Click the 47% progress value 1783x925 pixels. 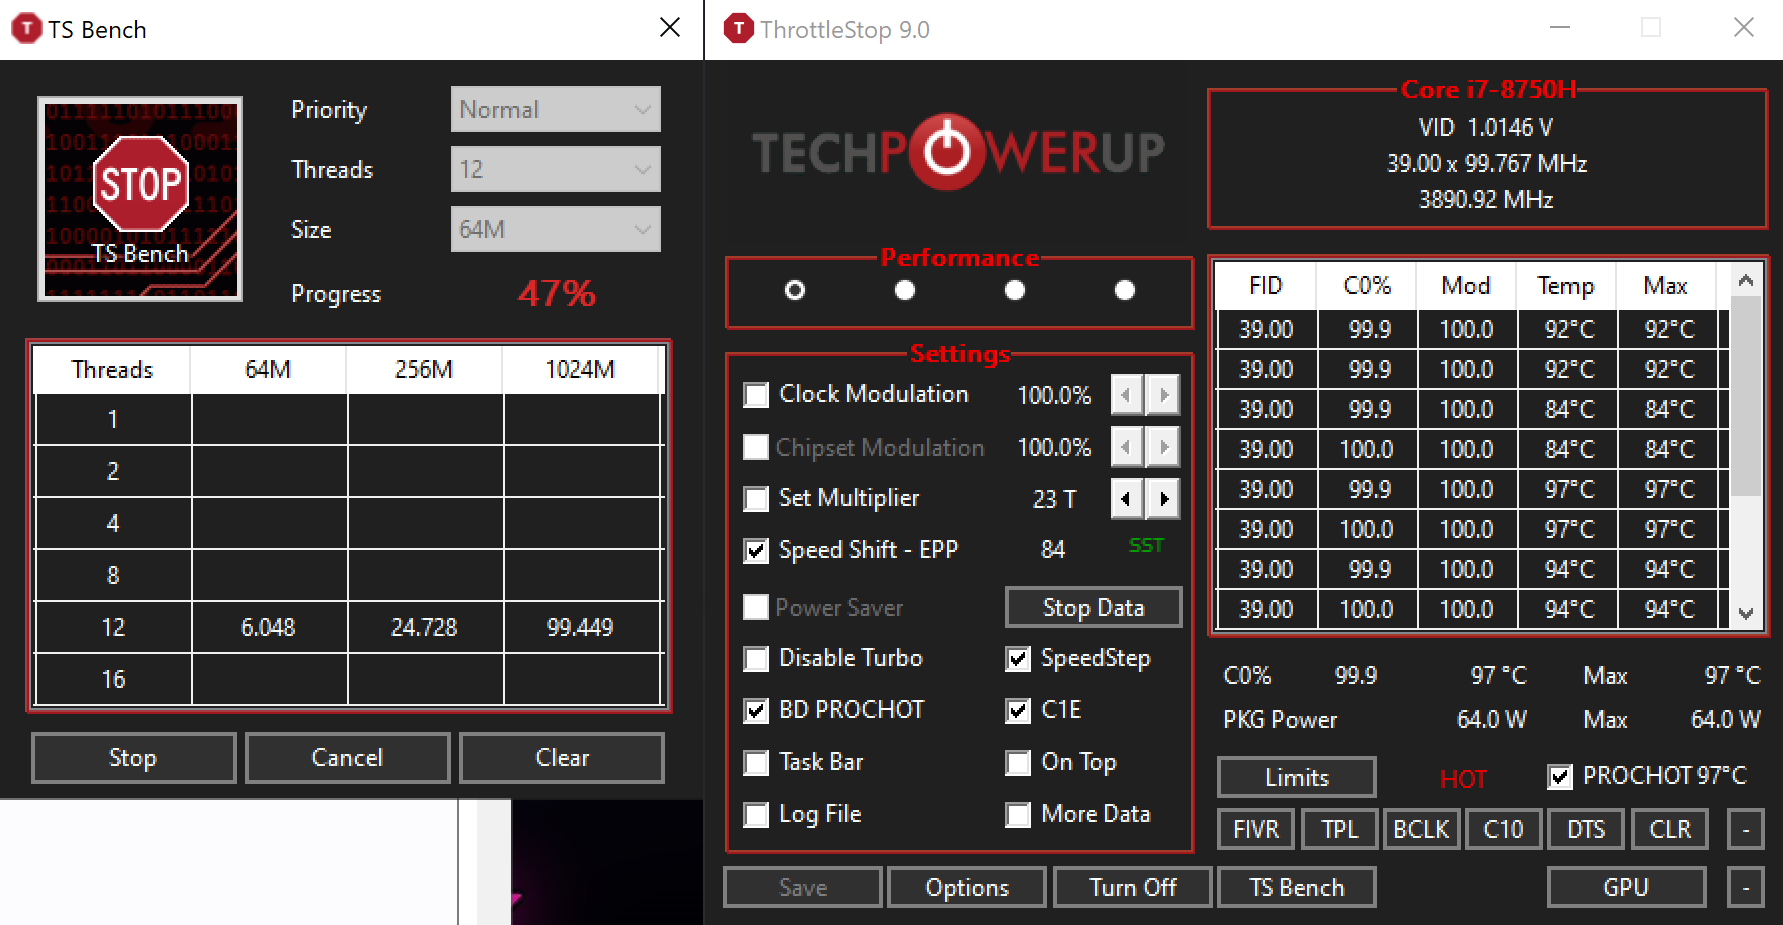[556, 293]
